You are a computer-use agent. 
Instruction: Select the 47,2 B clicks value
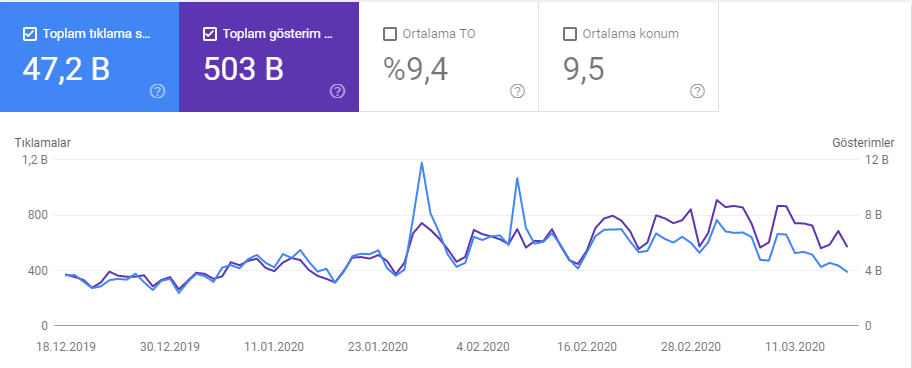66,70
